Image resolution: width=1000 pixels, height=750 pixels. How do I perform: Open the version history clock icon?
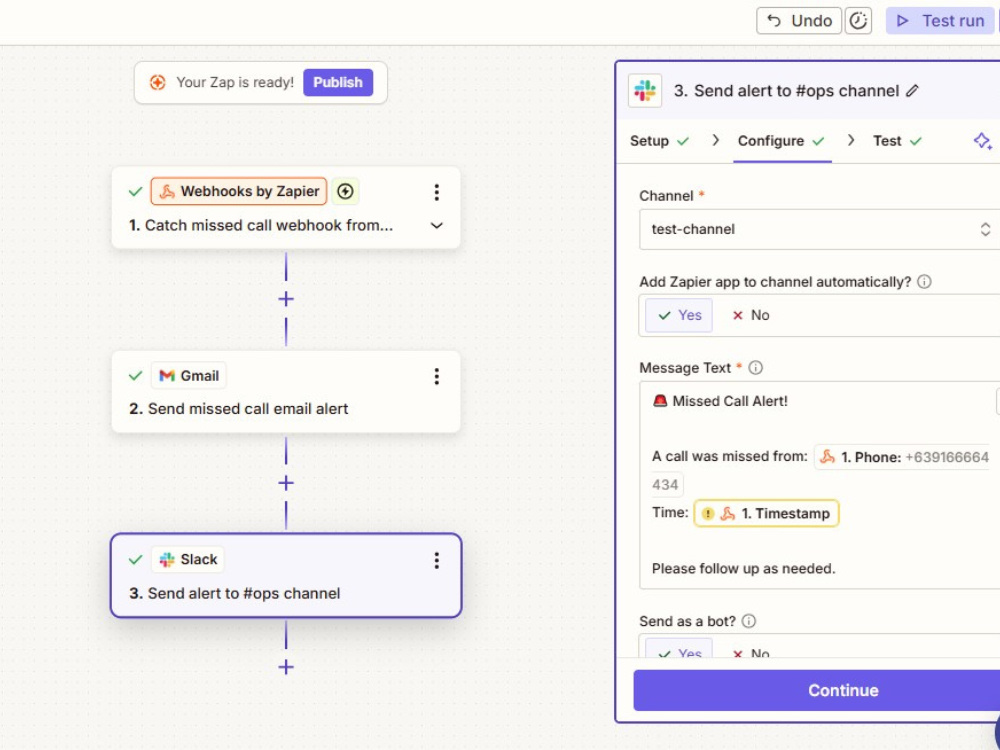pos(858,21)
